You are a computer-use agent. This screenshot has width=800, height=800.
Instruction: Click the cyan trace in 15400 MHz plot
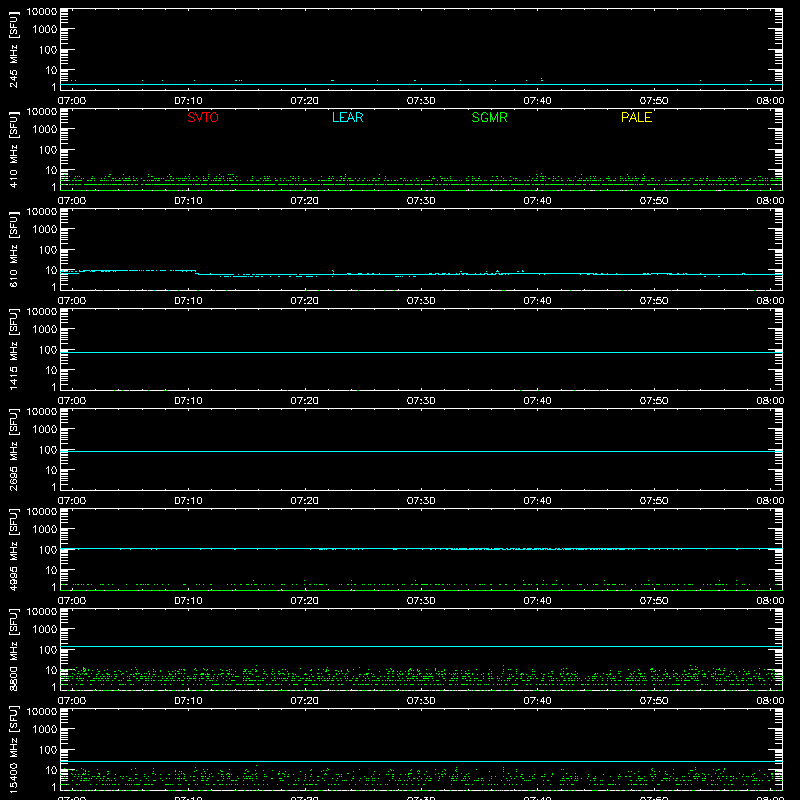click(x=421, y=762)
